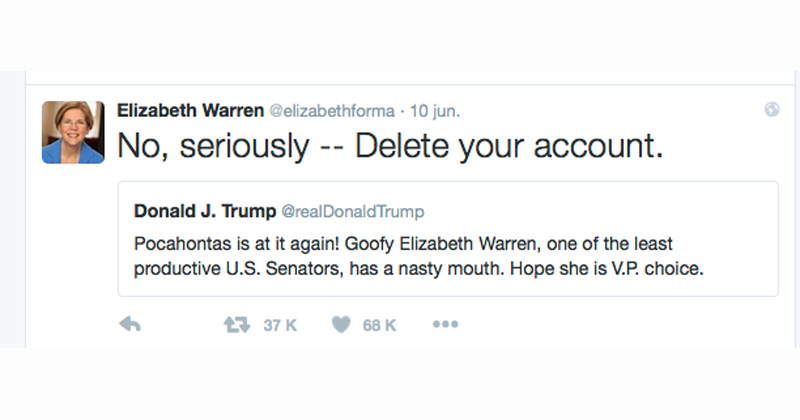Reply to Elizabeth Warren's tweet
Image resolution: width=800 pixels, height=420 pixels.
128,324
